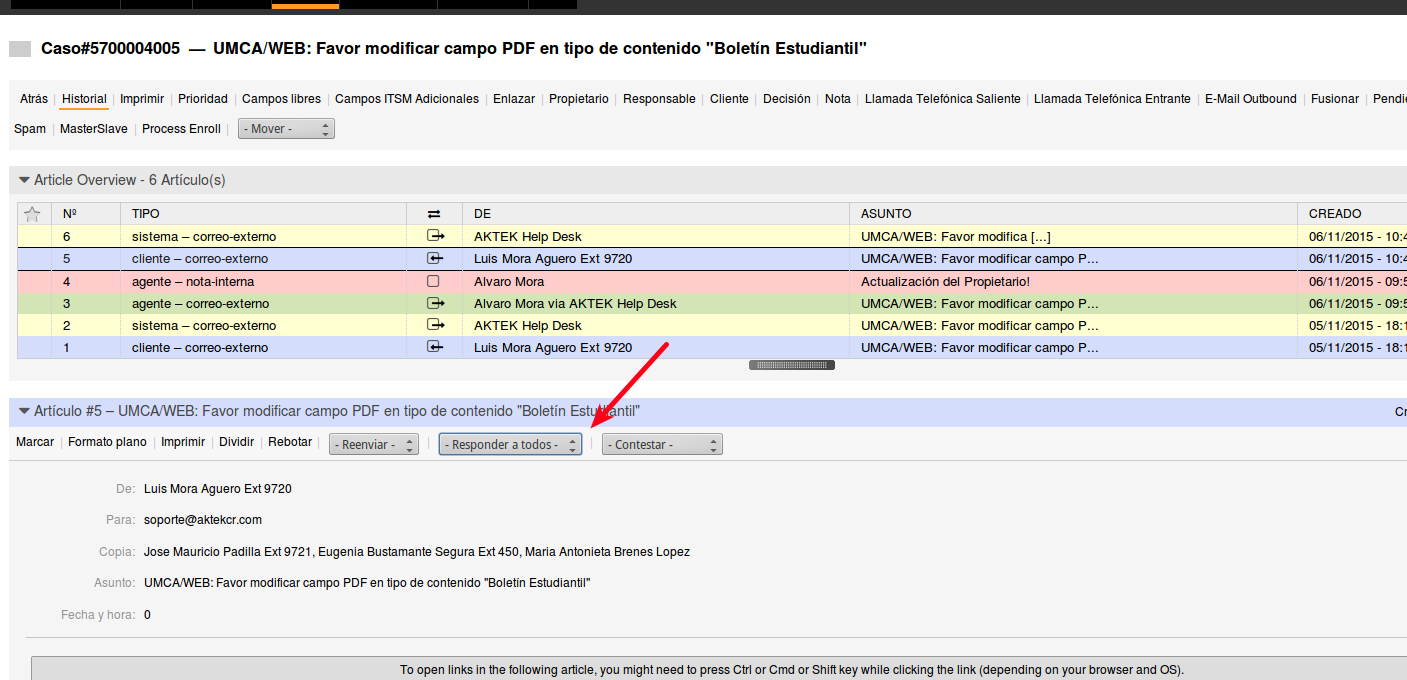Open the Reenviar dropdown
1407x680 pixels.
point(373,445)
